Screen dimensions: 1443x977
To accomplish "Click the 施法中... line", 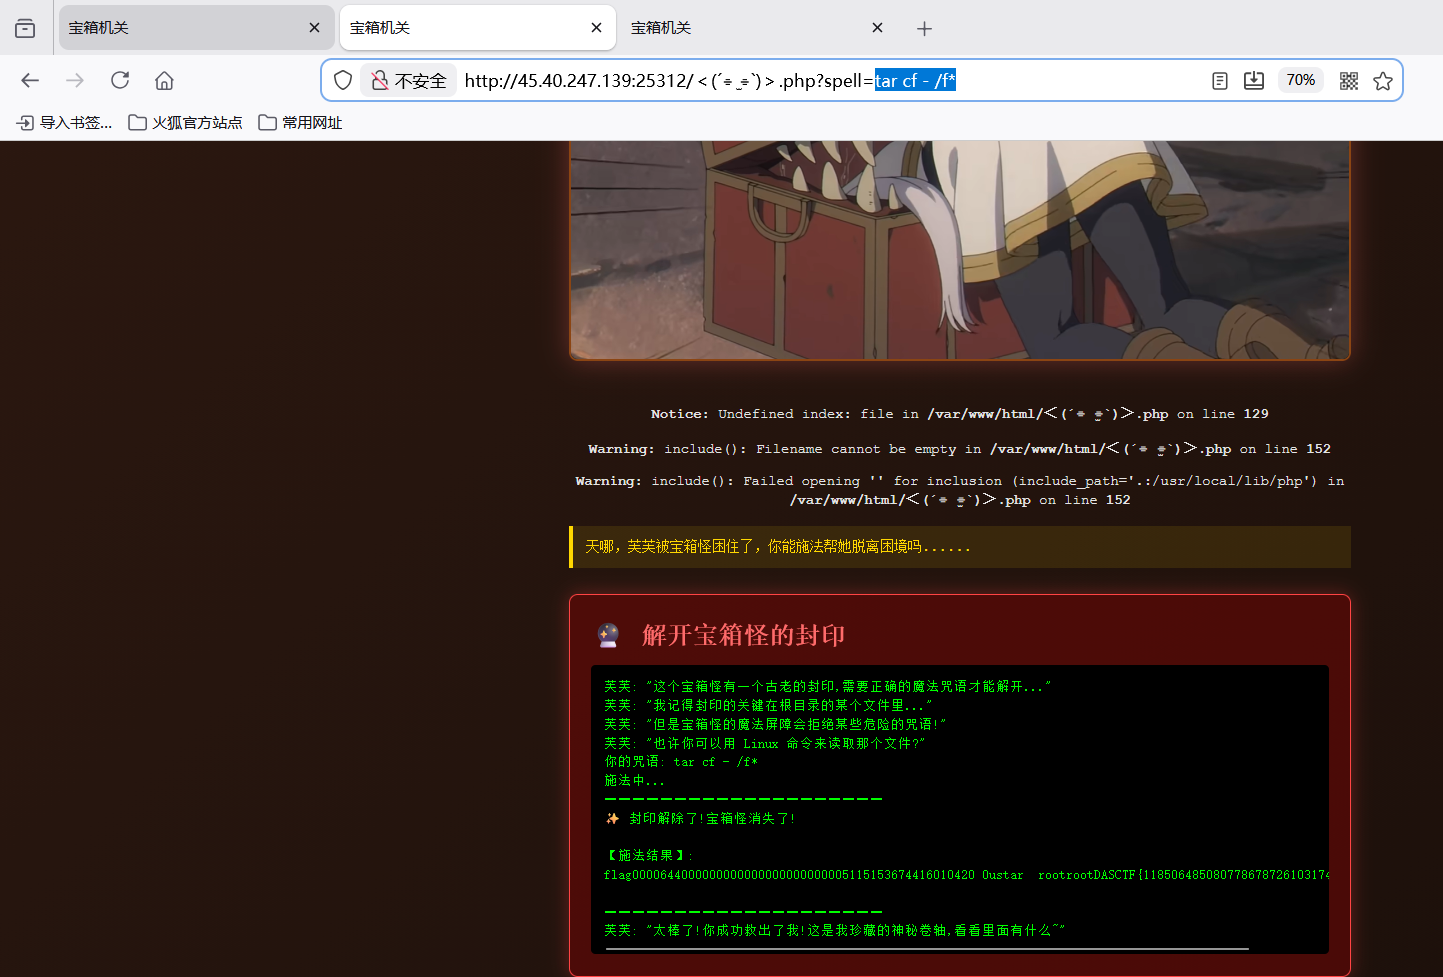I will [634, 781].
